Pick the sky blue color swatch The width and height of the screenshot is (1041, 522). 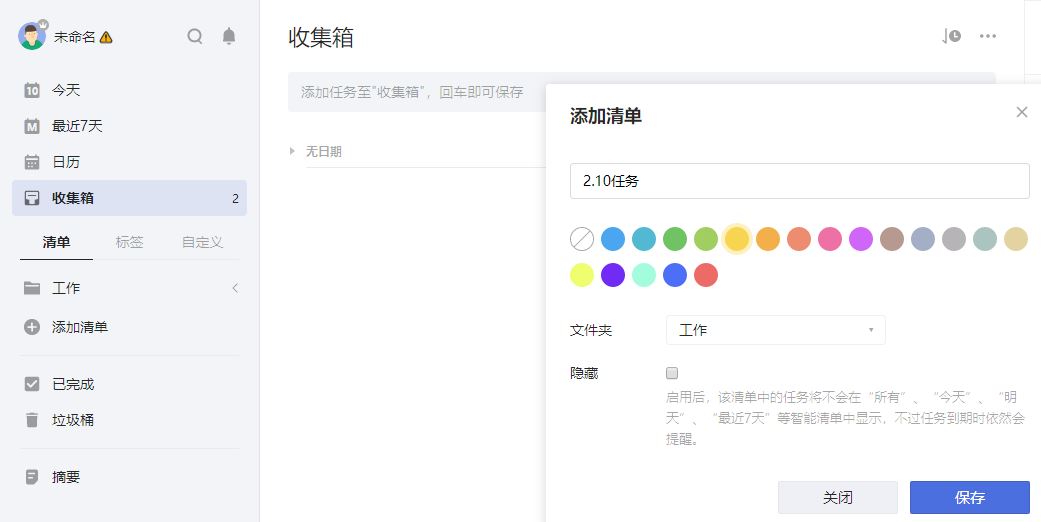613,239
